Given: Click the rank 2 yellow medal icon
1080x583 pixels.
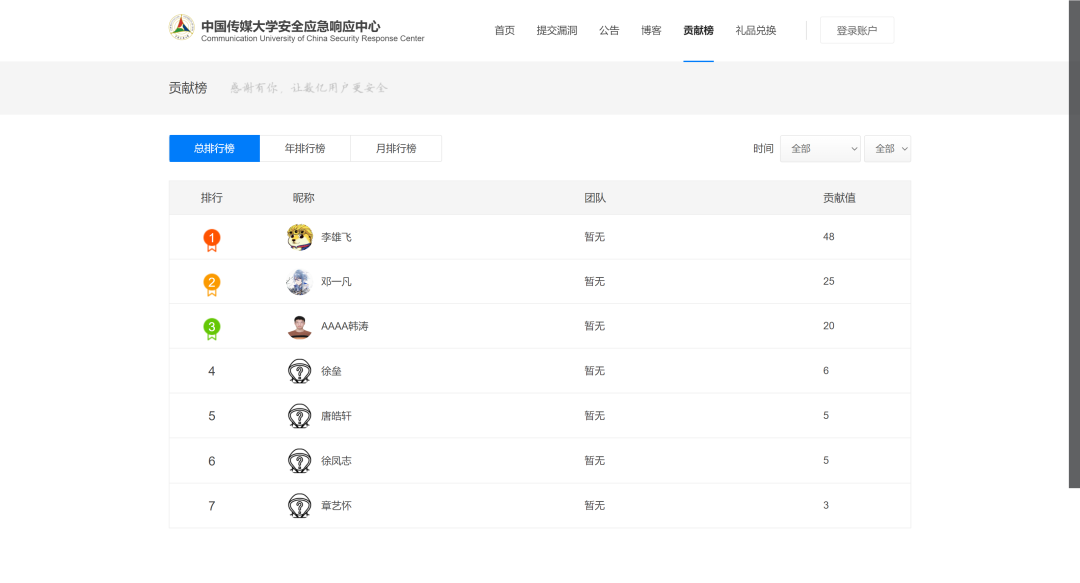Looking at the screenshot, I should pos(212,284).
